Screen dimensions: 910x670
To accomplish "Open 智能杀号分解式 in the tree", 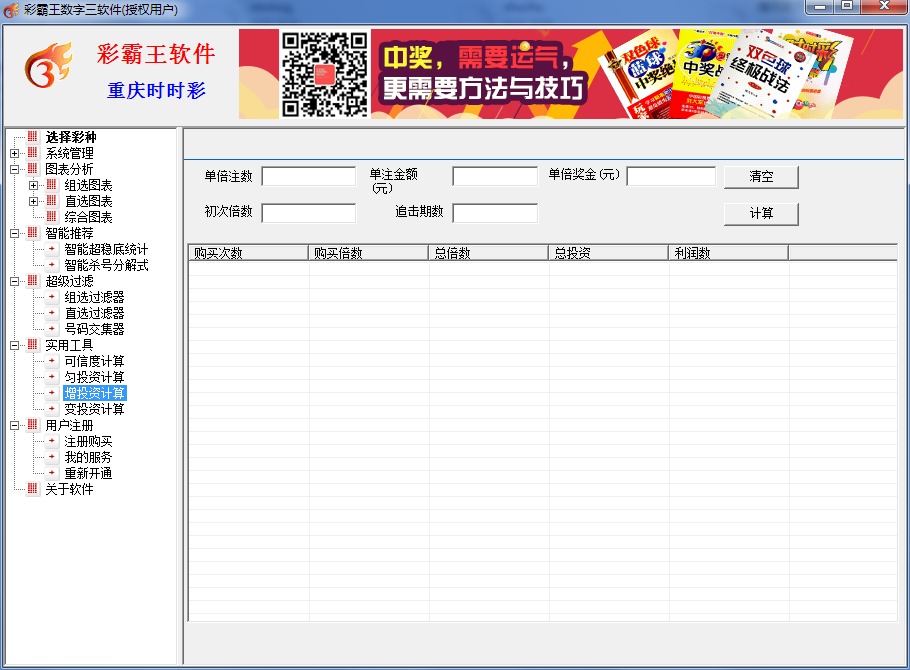I will coord(106,265).
